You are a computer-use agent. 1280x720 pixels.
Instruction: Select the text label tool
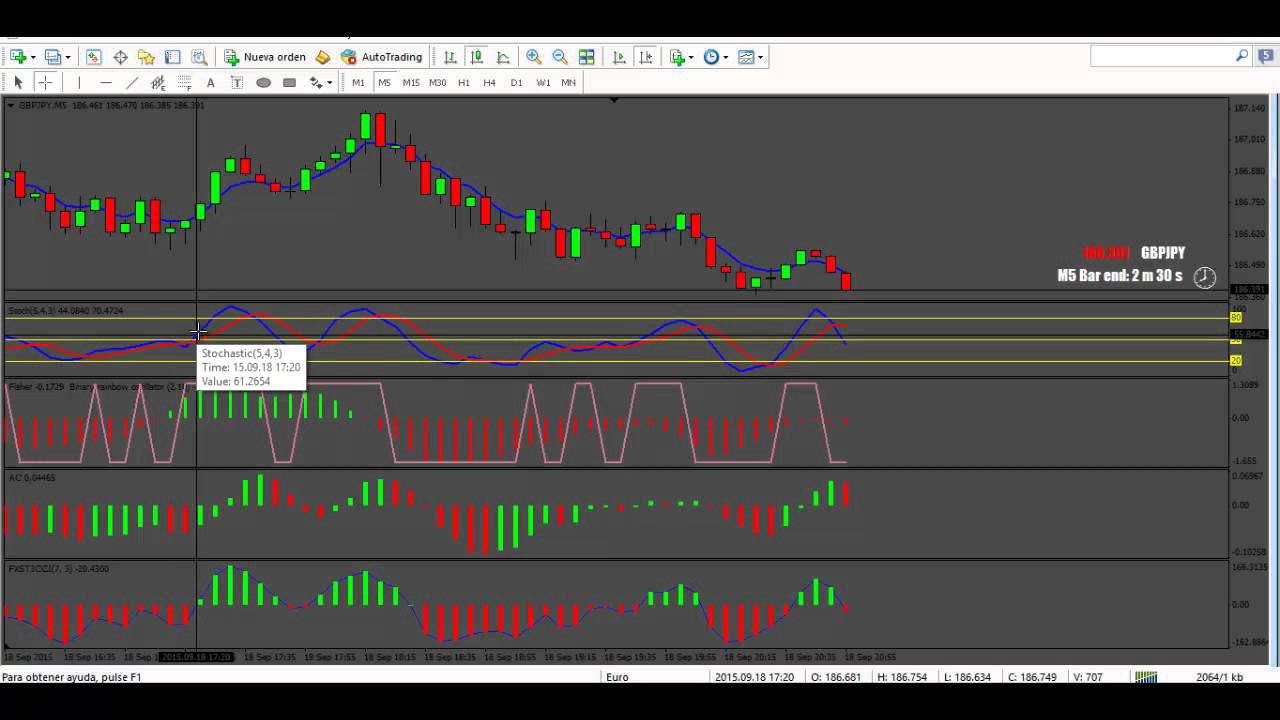237,82
